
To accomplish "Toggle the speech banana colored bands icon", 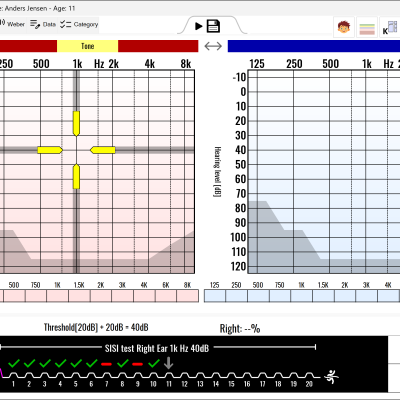I will tap(367, 28).
